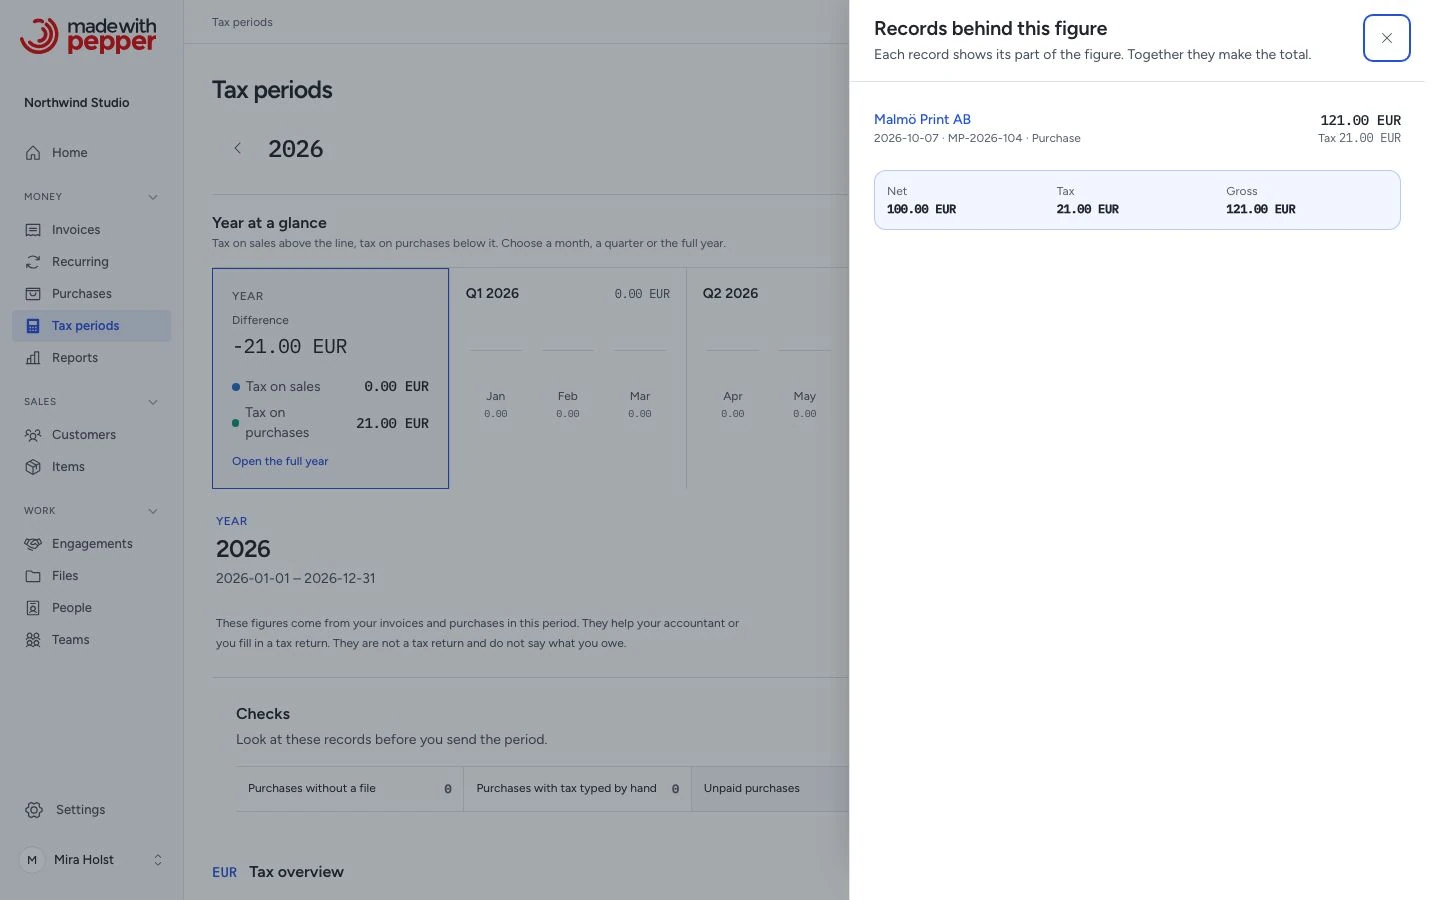Viewport: 1440px width, 900px height.
Task: Collapse the SALES section chevron
Action: click(x=153, y=402)
